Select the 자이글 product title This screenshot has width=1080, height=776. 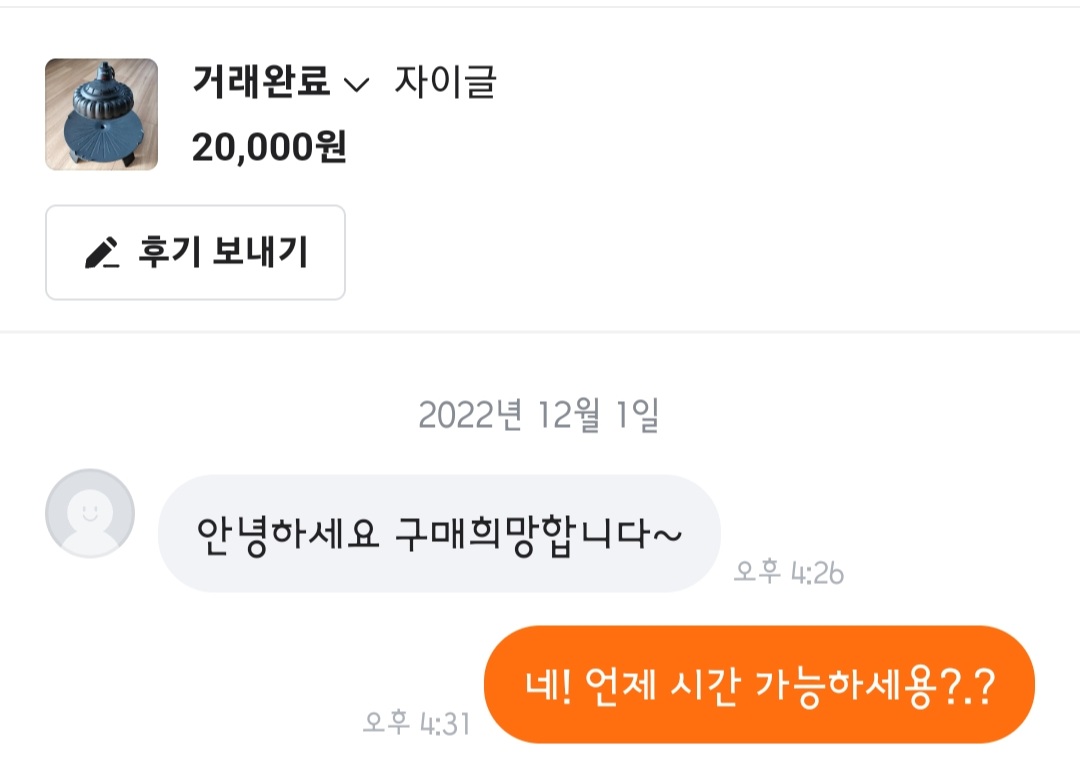pyautogui.click(x=445, y=82)
